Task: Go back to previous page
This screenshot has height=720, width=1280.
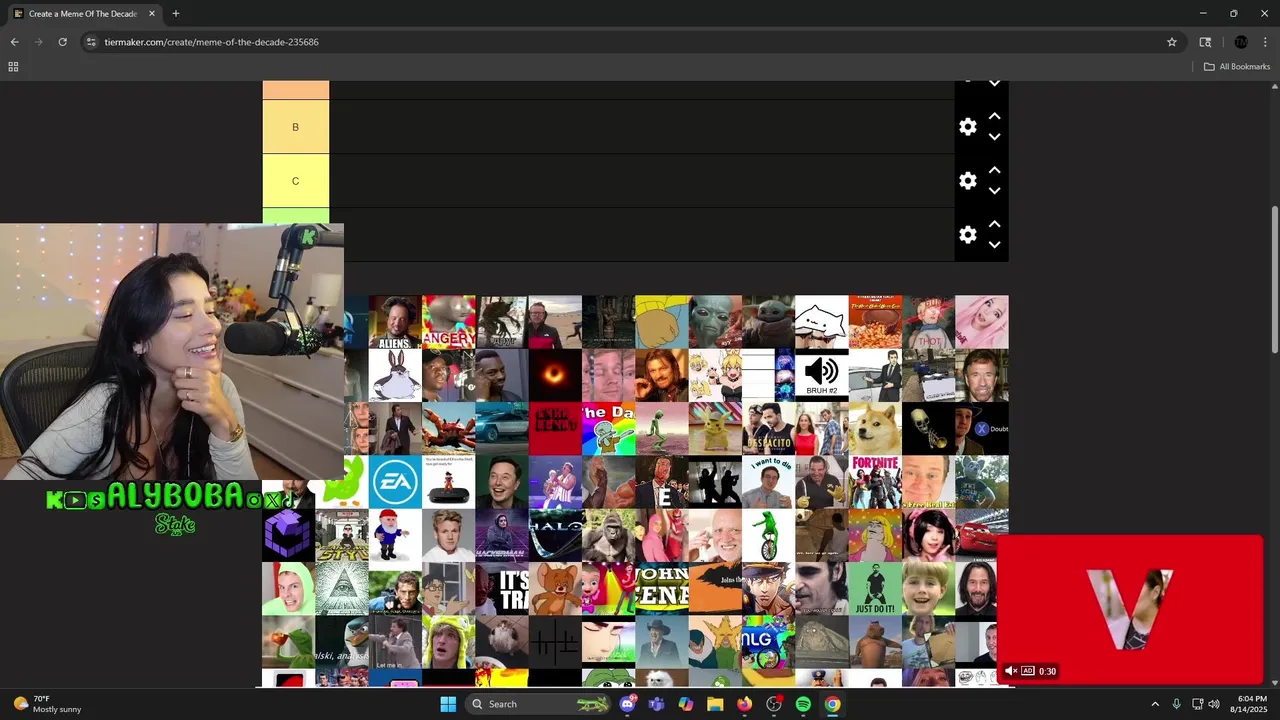Action: [x=14, y=42]
